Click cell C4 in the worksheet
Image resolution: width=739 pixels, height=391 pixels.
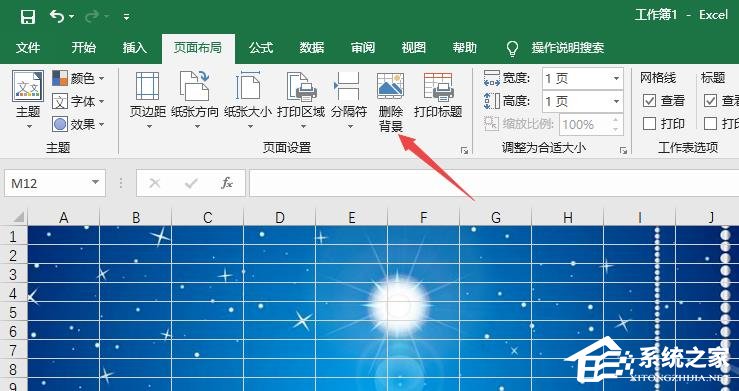coord(208,293)
